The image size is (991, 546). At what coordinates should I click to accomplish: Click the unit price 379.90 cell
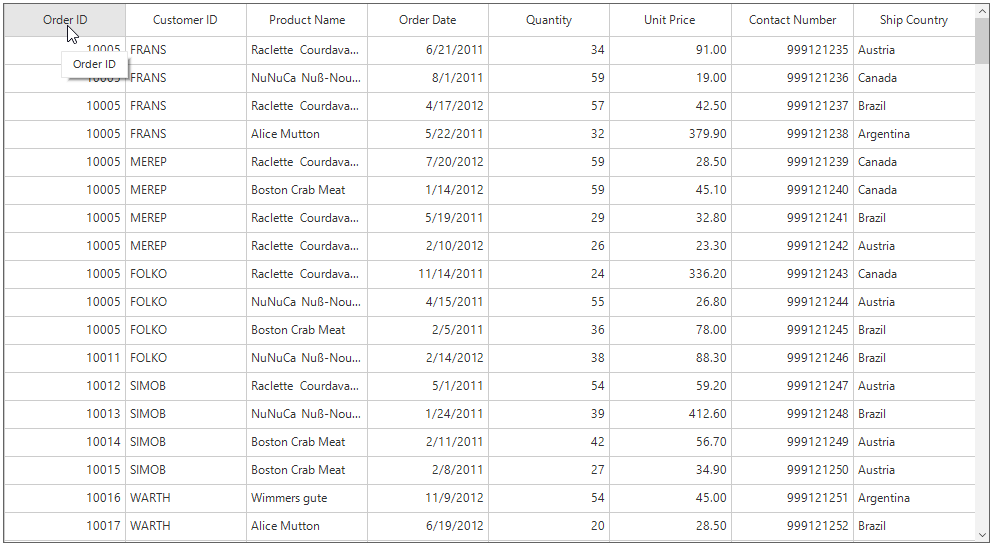pyautogui.click(x=670, y=134)
